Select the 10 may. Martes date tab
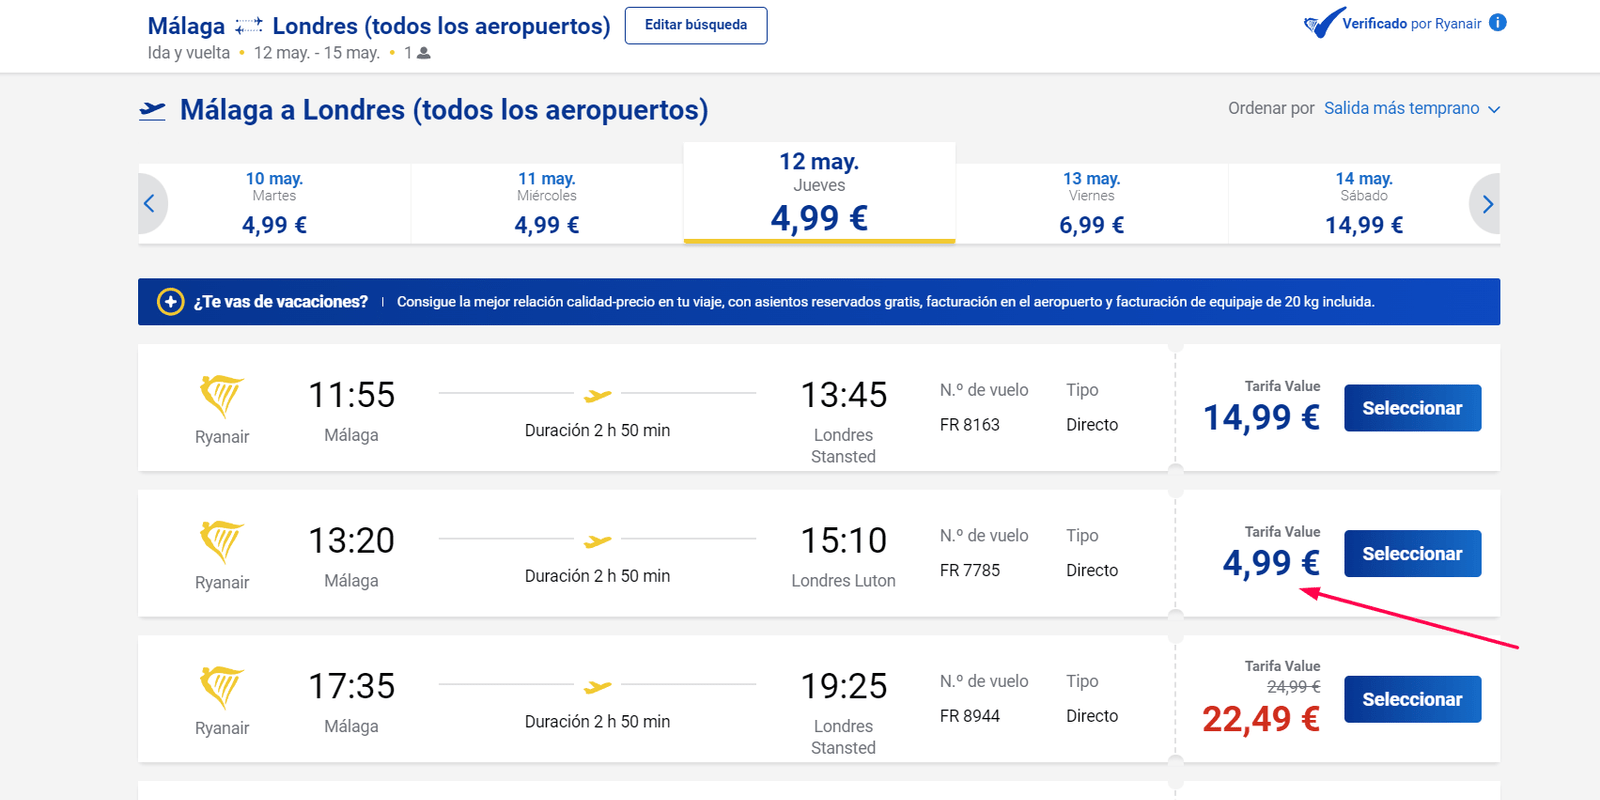Viewport: 1600px width, 800px height. coord(274,204)
